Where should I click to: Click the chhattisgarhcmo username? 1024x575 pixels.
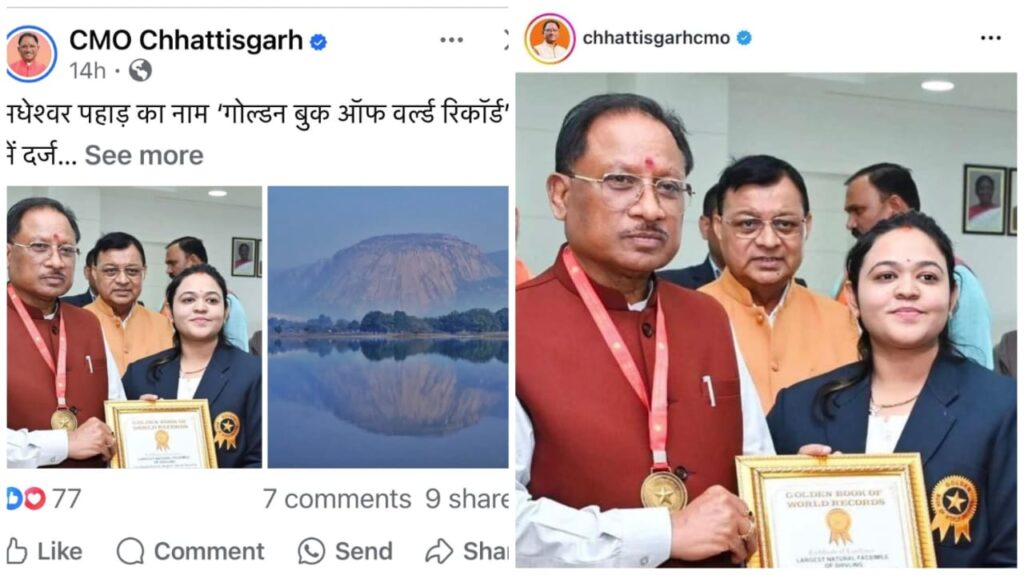656,38
